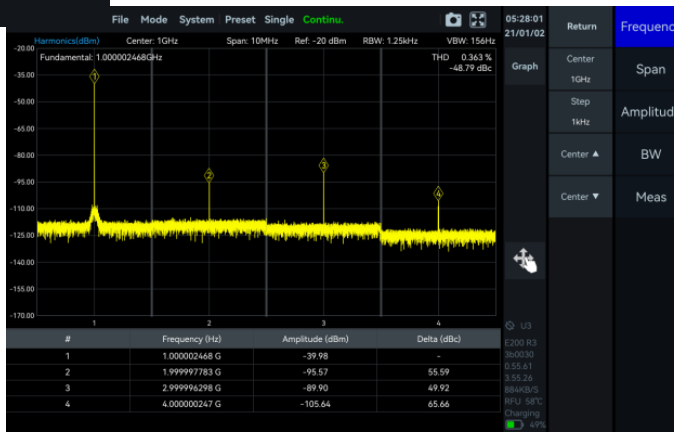Image resolution: width=693 pixels, height=438 pixels.
Task: Select delta cell 49.92
Action: click(x=438, y=388)
